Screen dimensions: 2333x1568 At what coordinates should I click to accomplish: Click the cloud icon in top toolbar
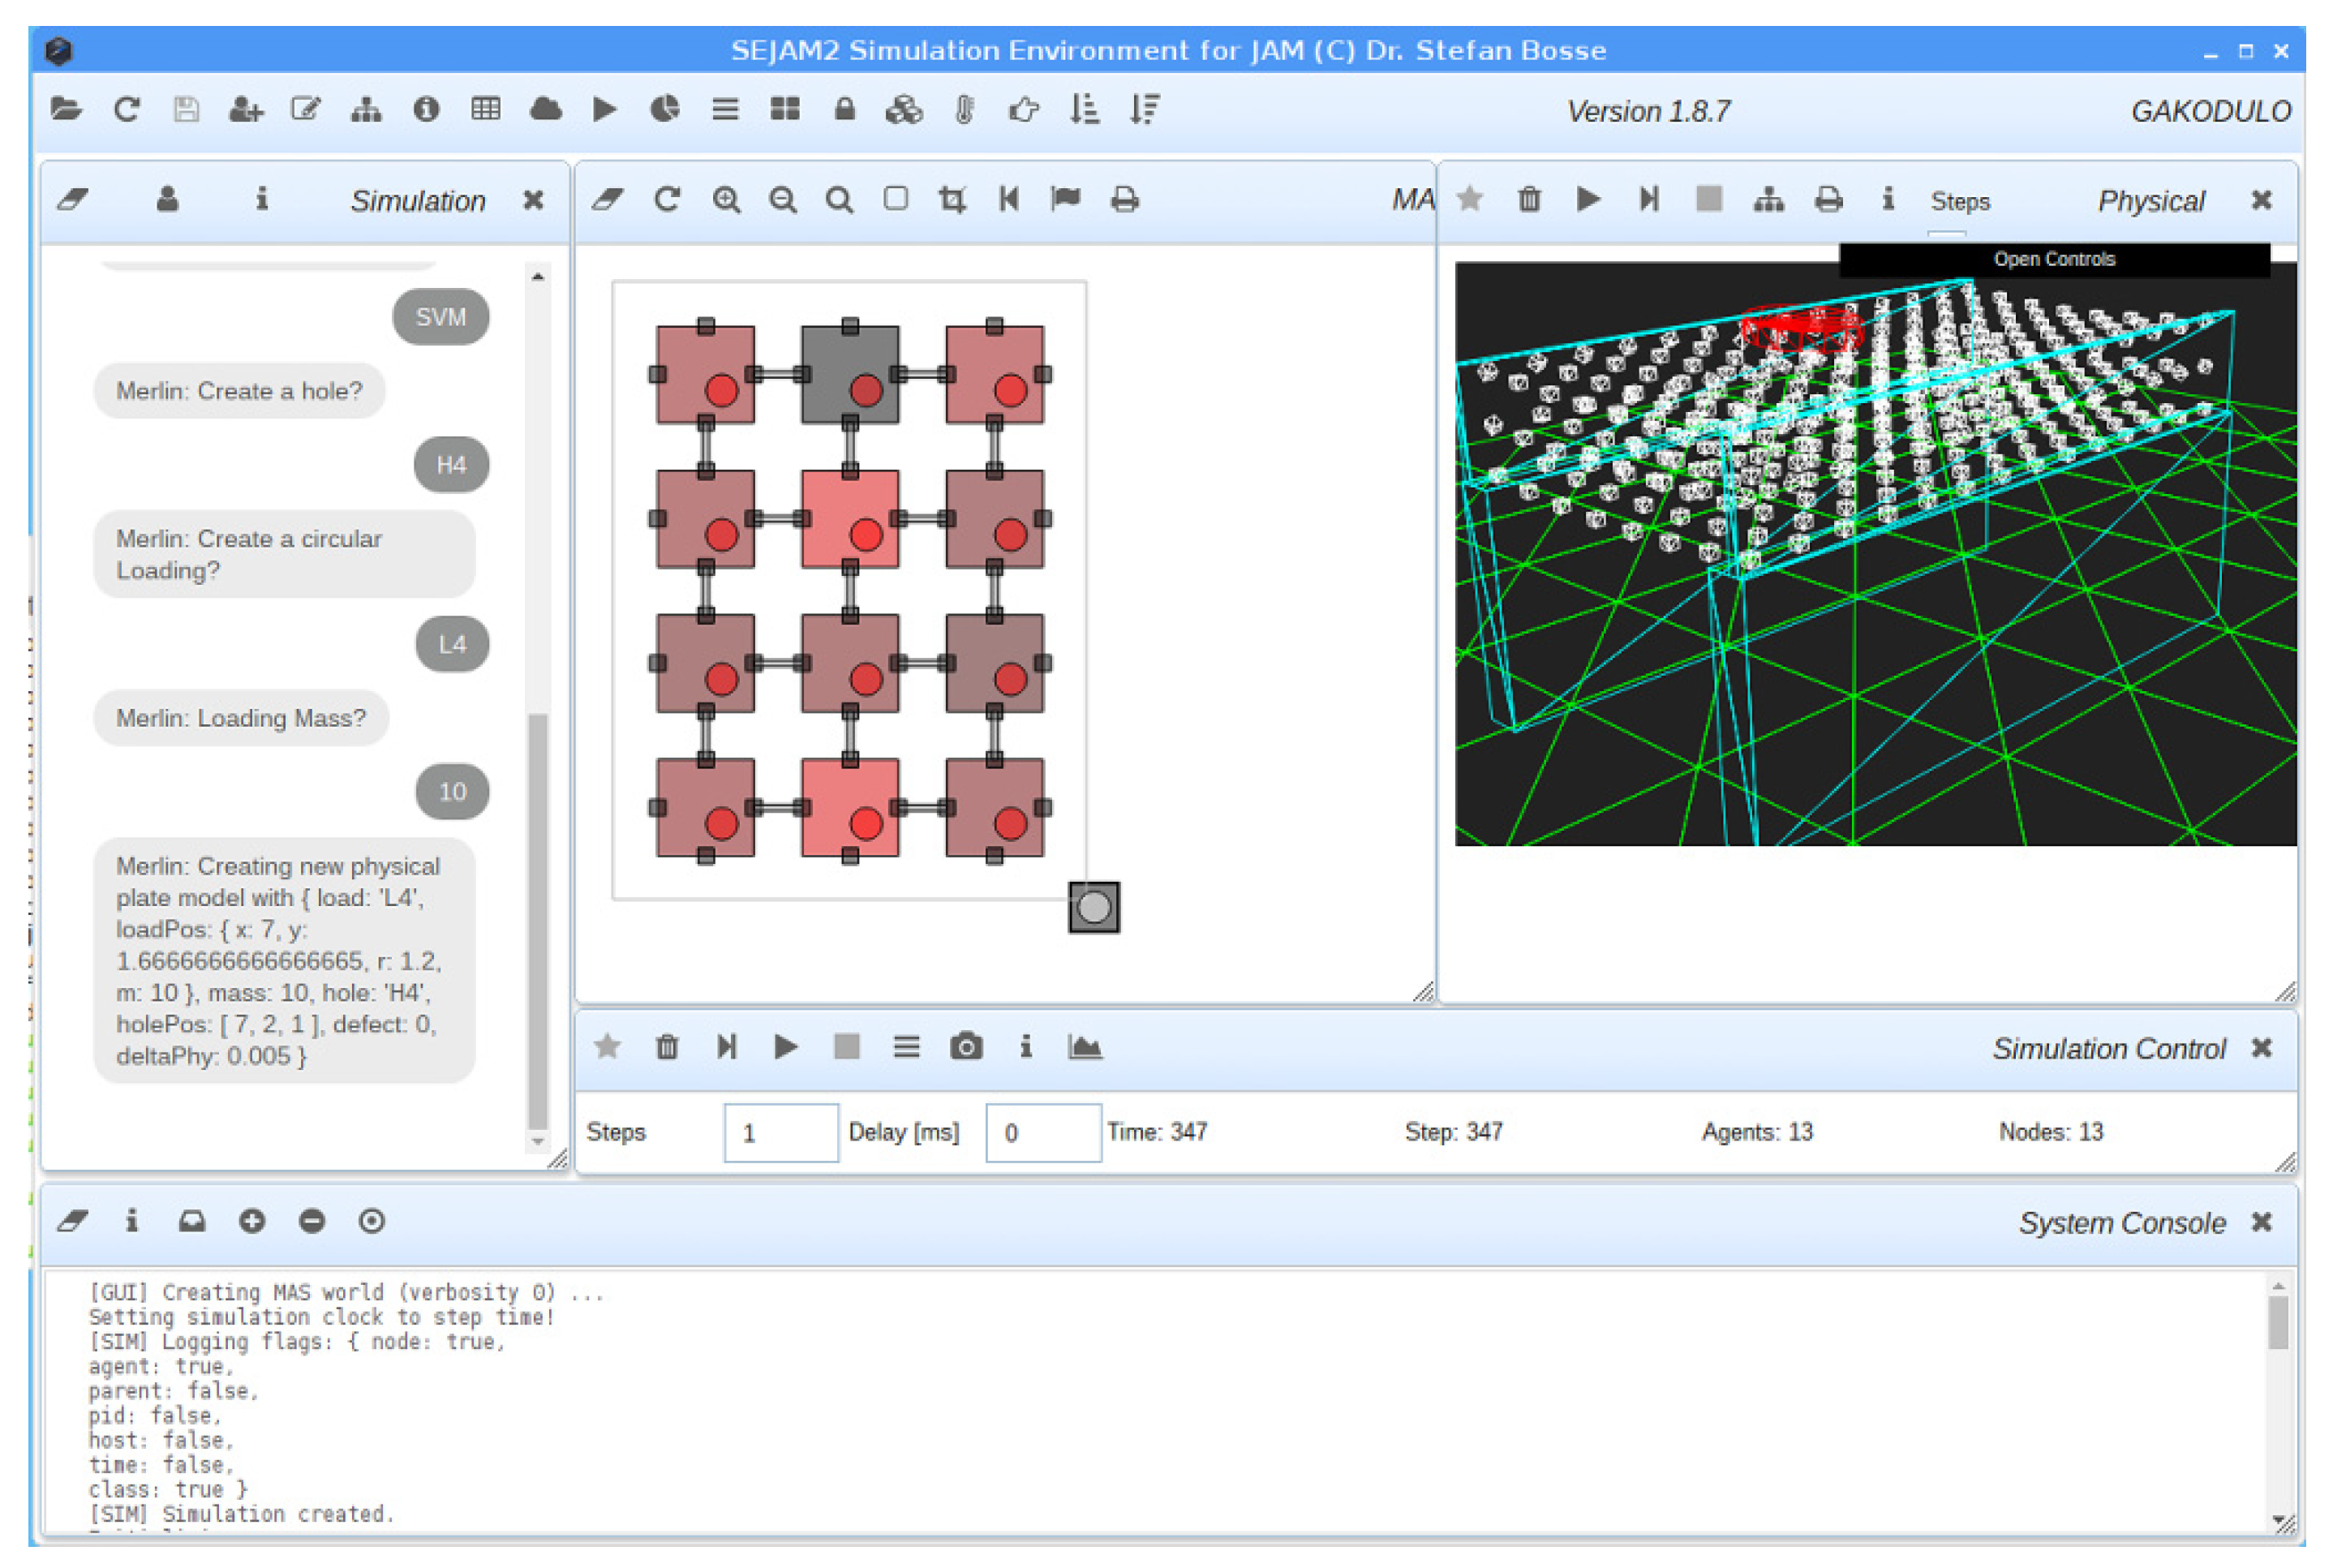coord(545,109)
